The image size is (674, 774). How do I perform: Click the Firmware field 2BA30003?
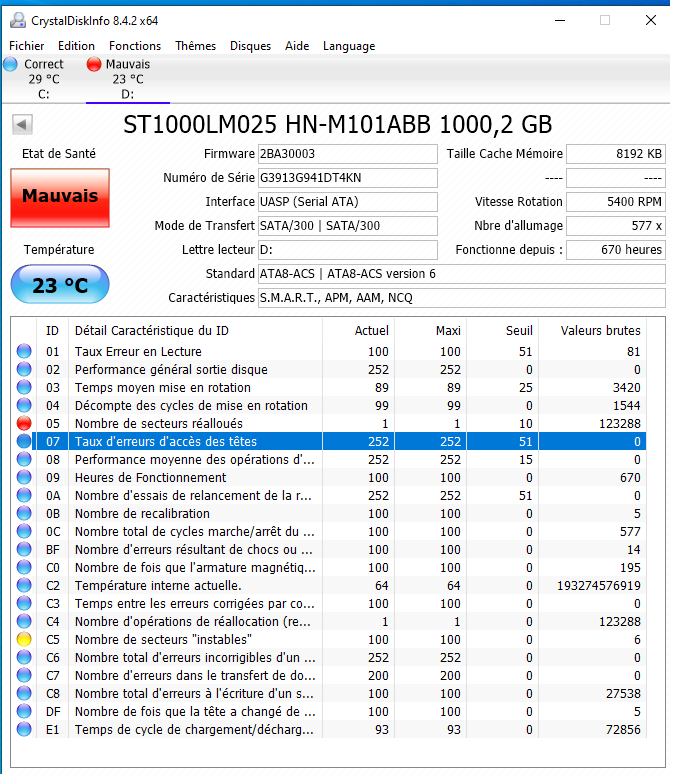tap(348, 154)
